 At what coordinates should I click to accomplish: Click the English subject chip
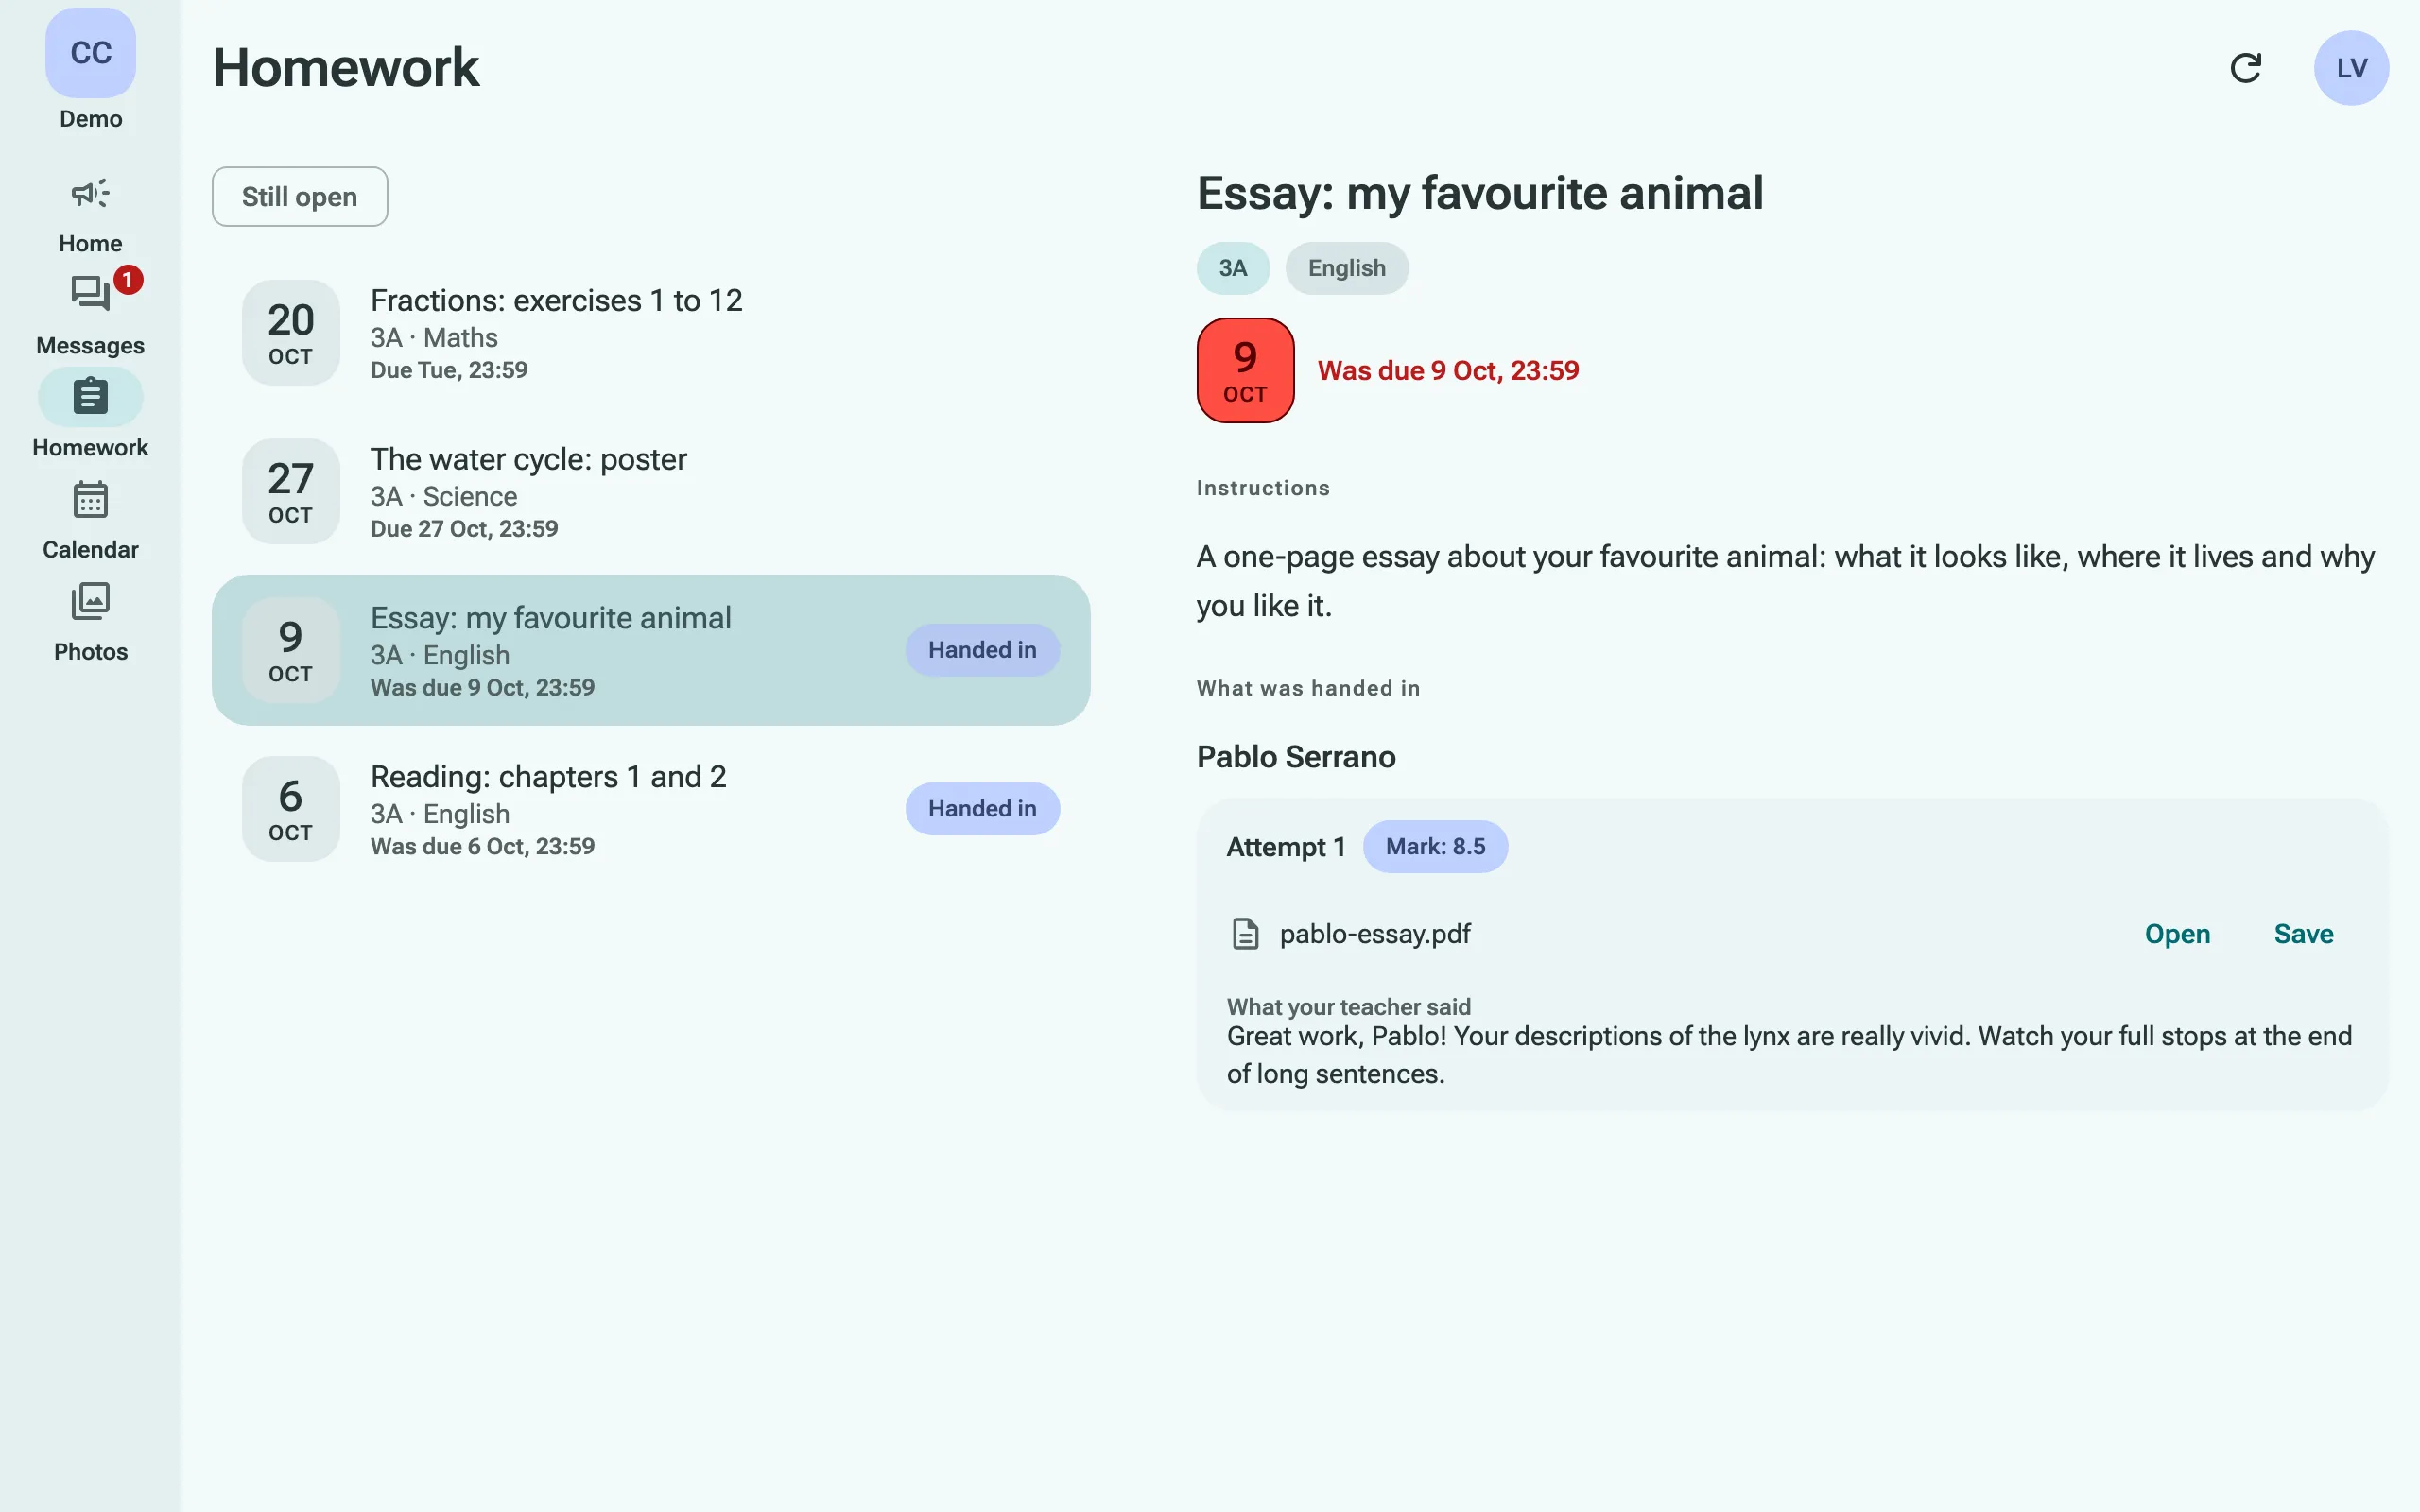point(1346,268)
